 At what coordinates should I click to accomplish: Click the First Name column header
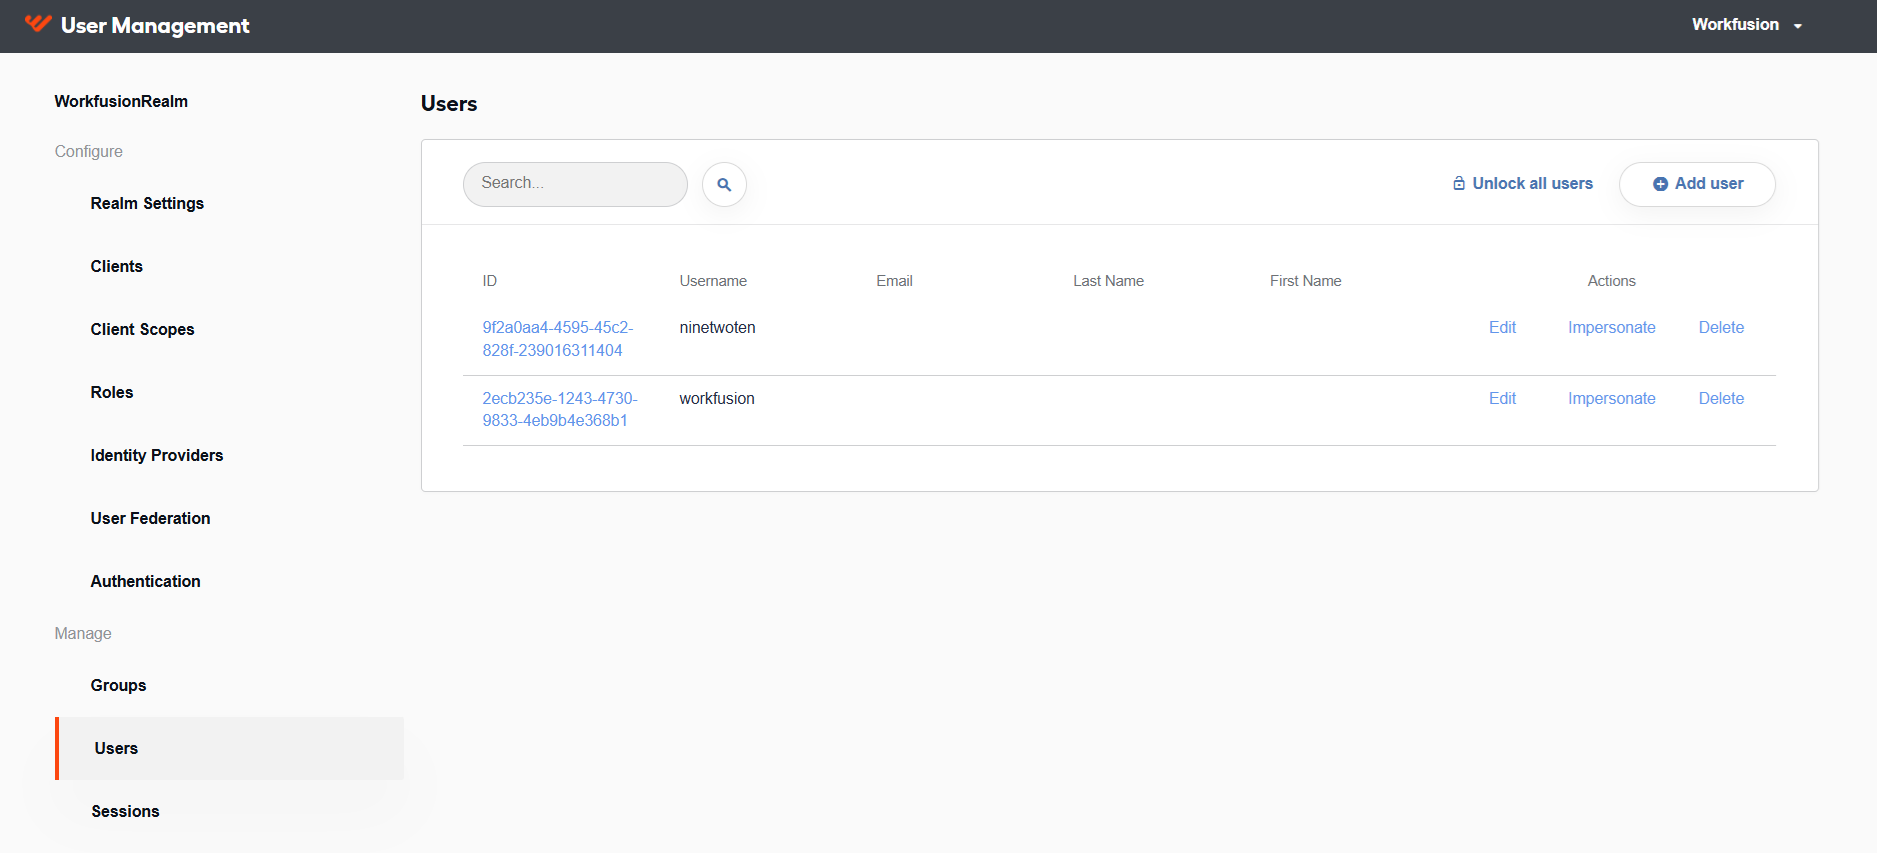1305,281
